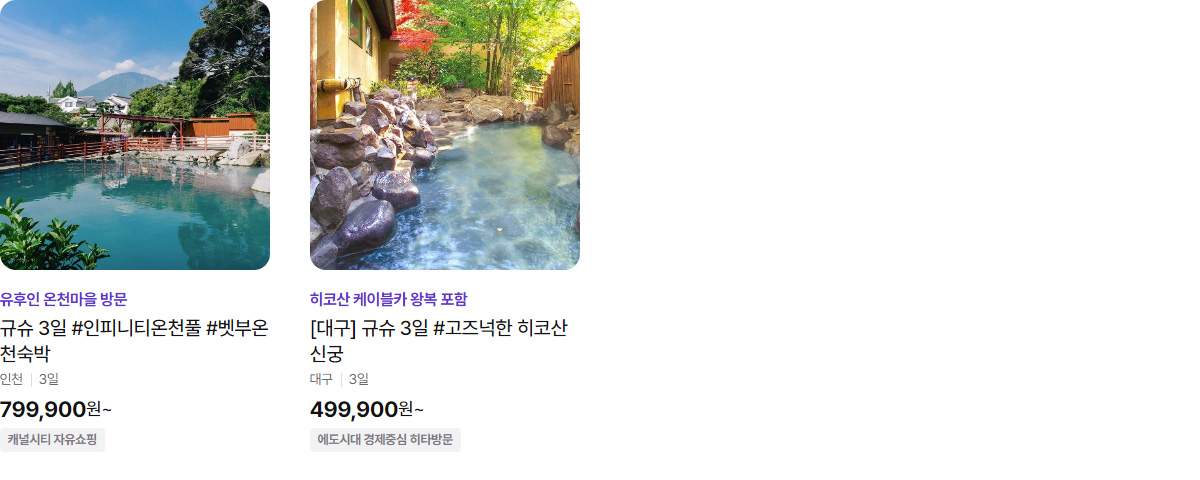This screenshot has height=480, width=1200.
Task: Click the [대구] prefix in second title
Action: click(x=333, y=329)
